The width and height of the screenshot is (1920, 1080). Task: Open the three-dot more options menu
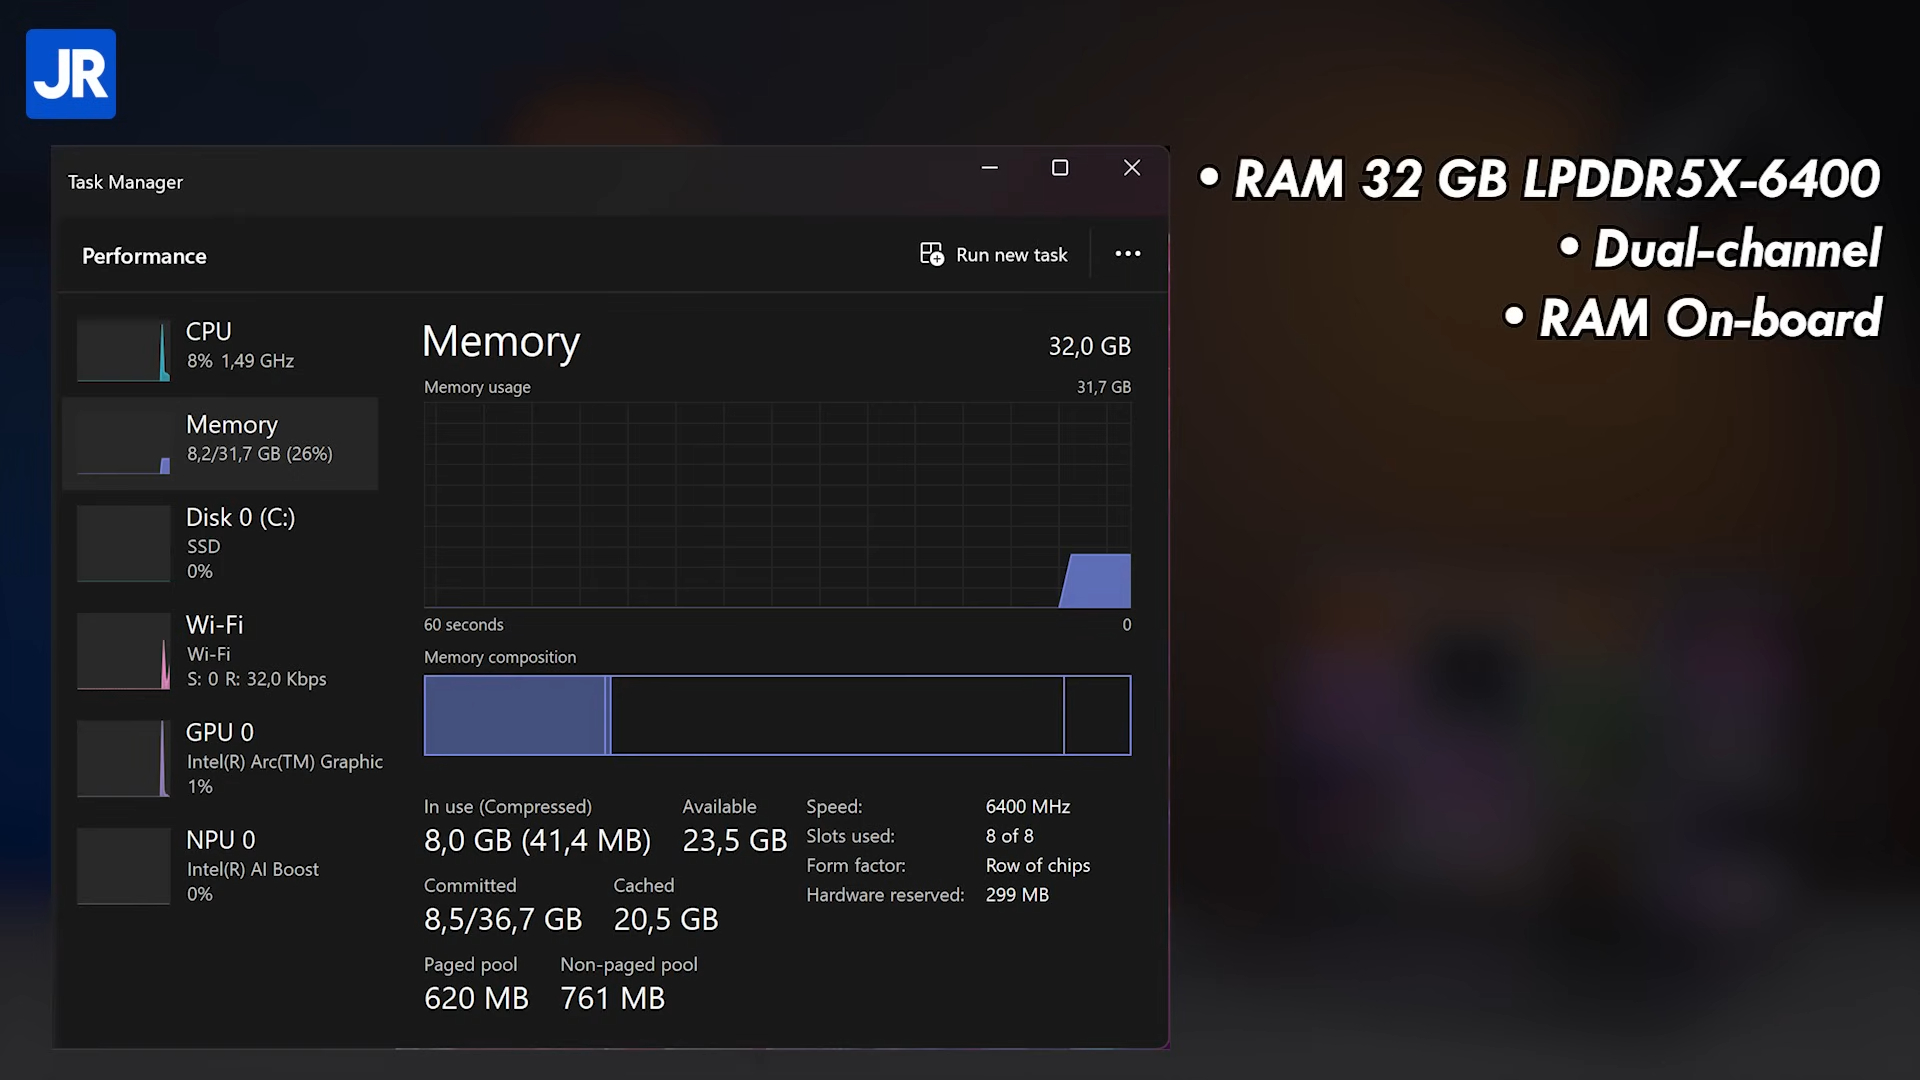click(1127, 254)
